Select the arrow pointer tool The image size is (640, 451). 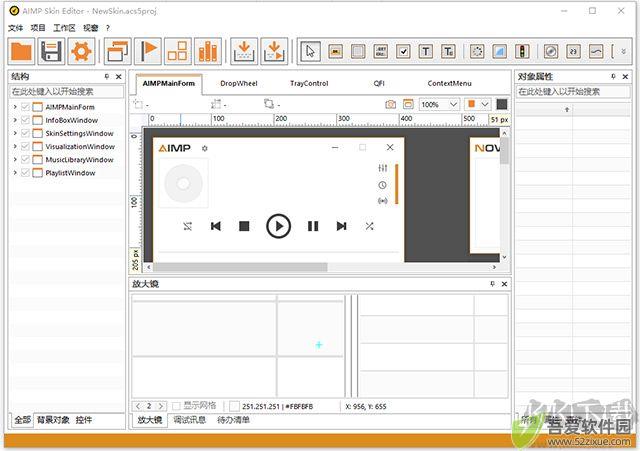pyautogui.click(x=311, y=51)
